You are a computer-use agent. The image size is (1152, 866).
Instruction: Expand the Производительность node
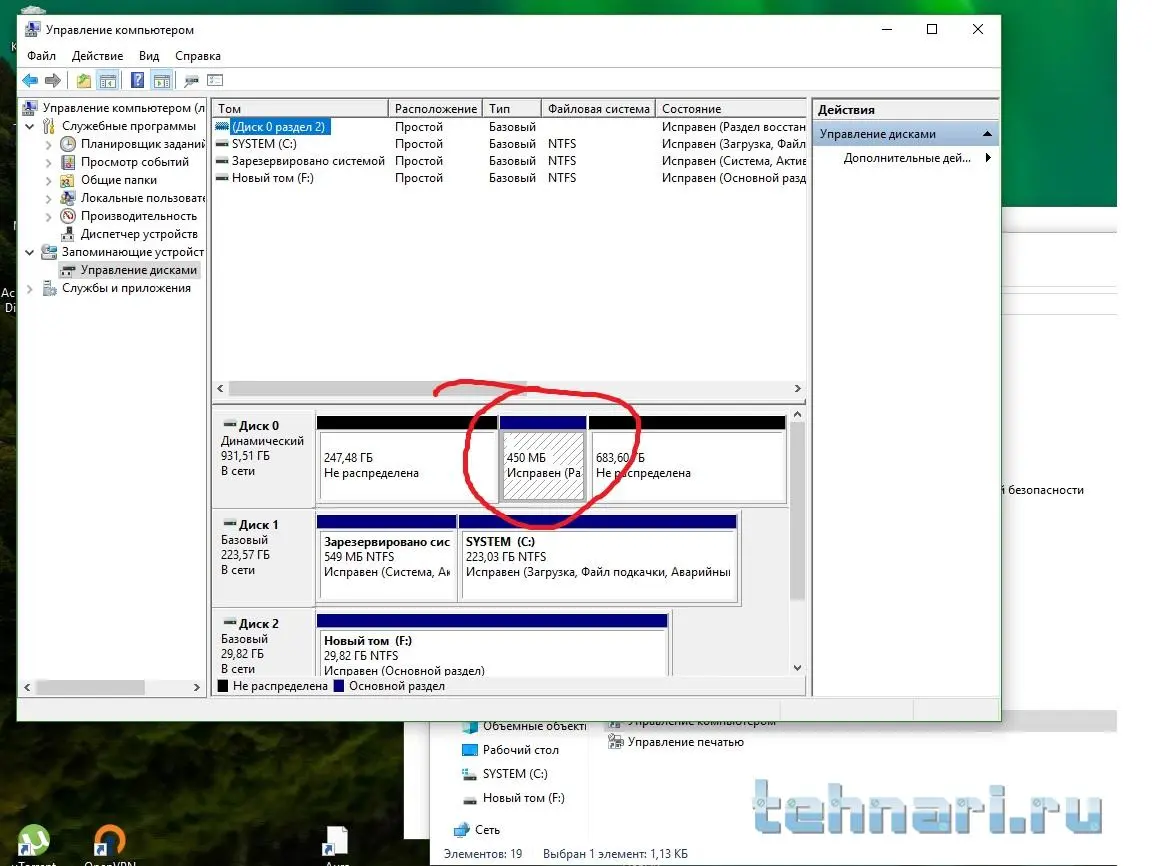tap(48, 217)
